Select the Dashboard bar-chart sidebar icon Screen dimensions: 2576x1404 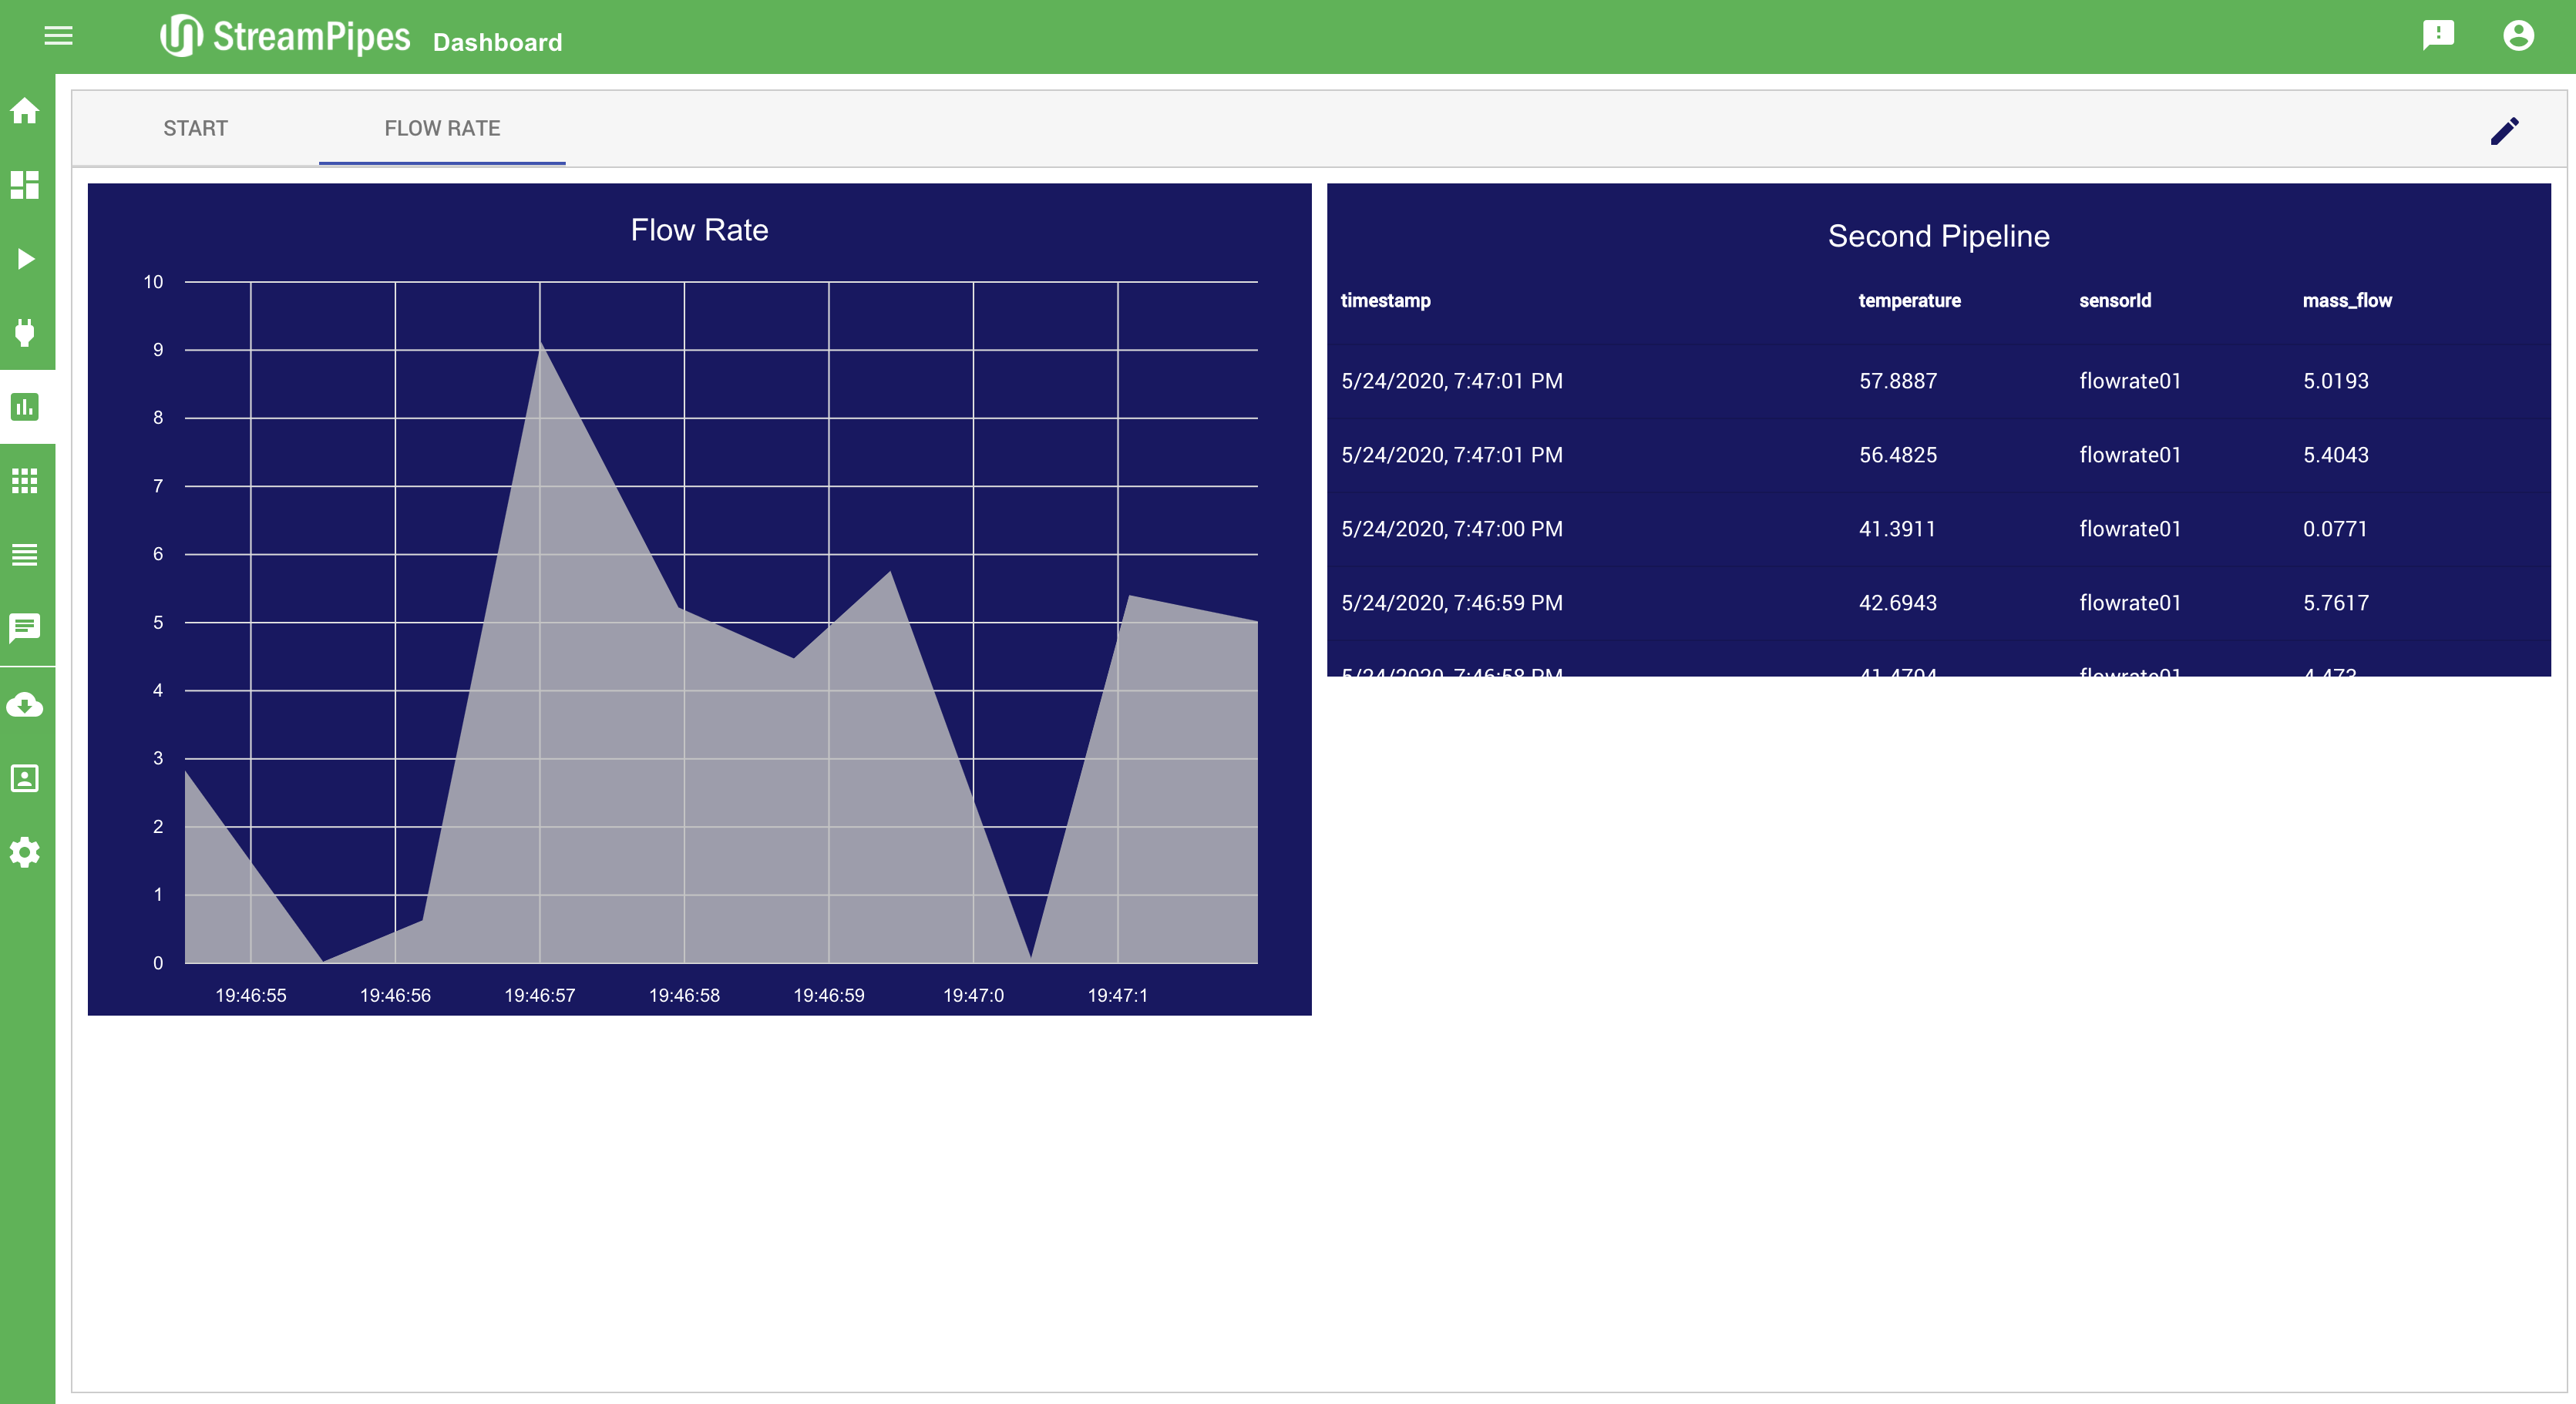tap(25, 407)
